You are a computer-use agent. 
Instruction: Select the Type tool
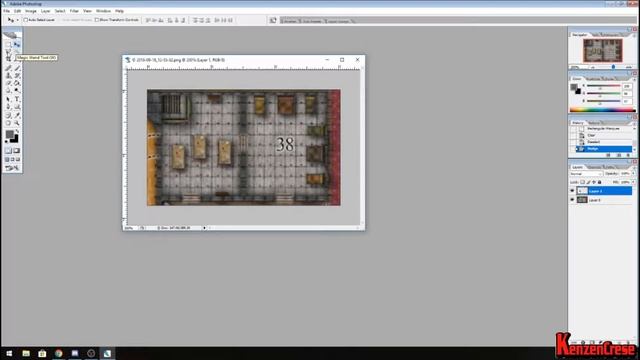pos(17,99)
